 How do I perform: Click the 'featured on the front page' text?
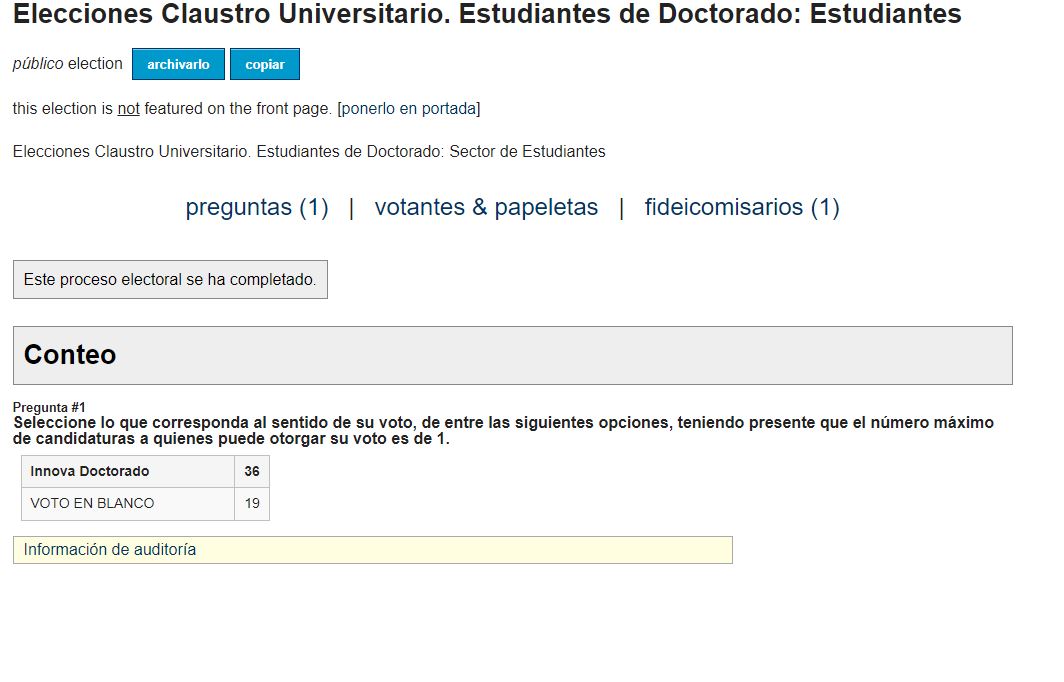(x=237, y=109)
